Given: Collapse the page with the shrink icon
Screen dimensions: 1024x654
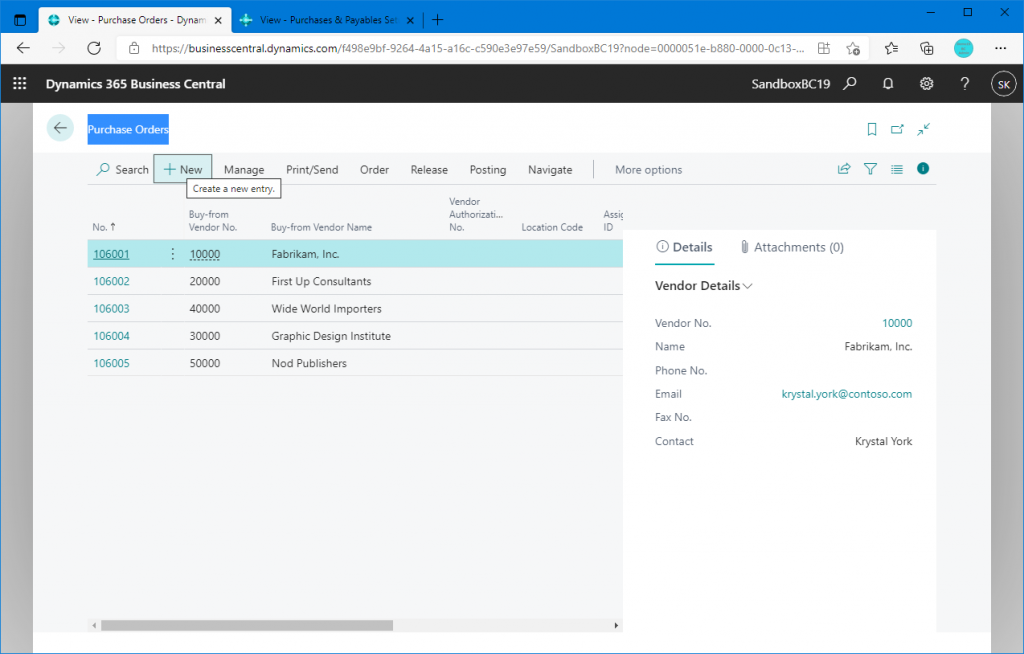Looking at the screenshot, I should pyautogui.click(x=923, y=129).
